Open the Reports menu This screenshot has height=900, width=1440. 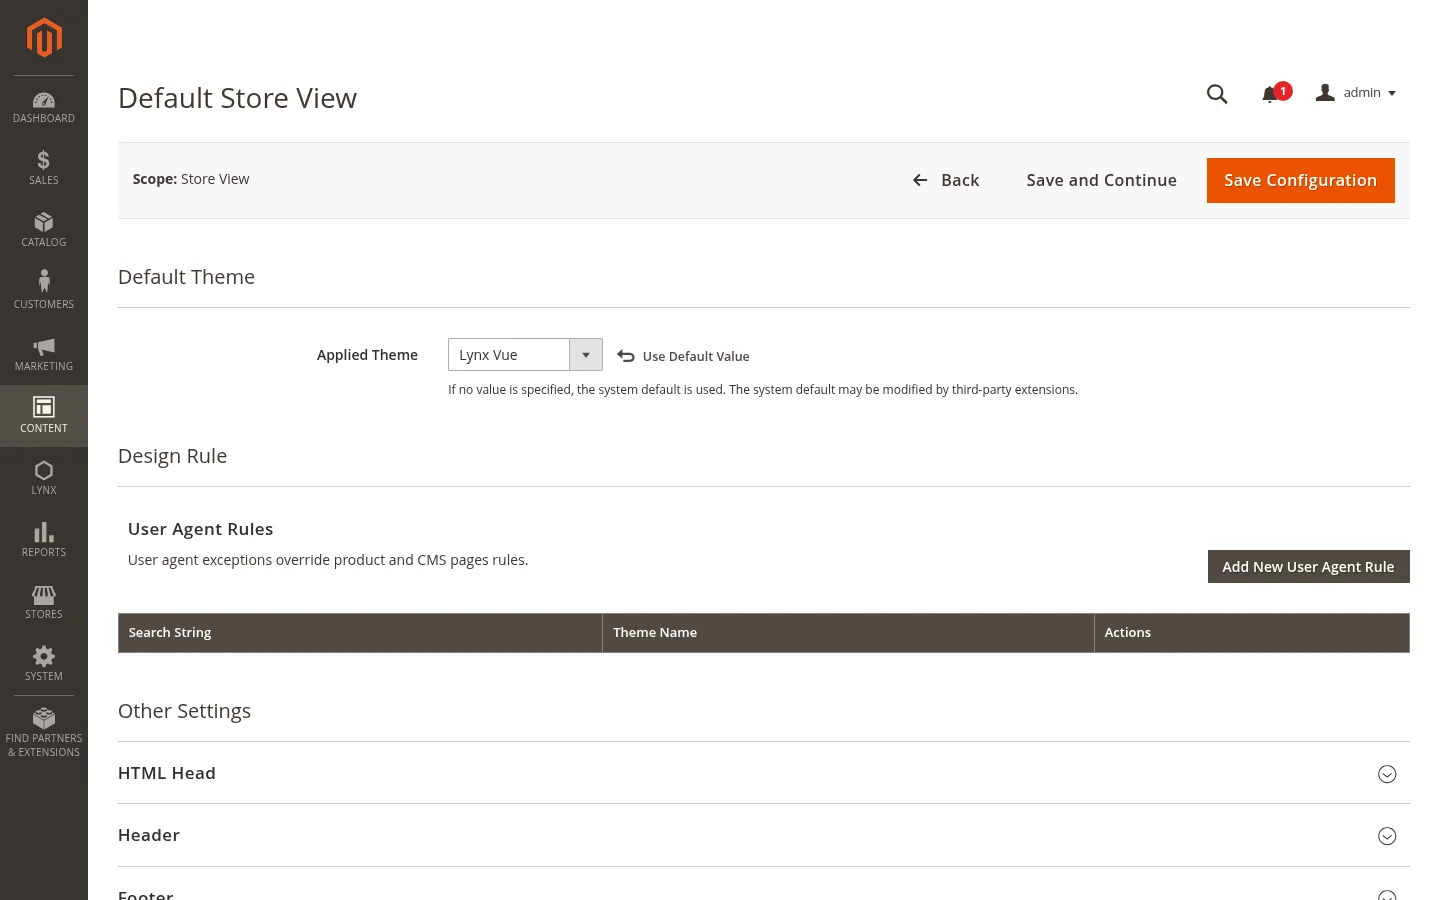click(44, 540)
